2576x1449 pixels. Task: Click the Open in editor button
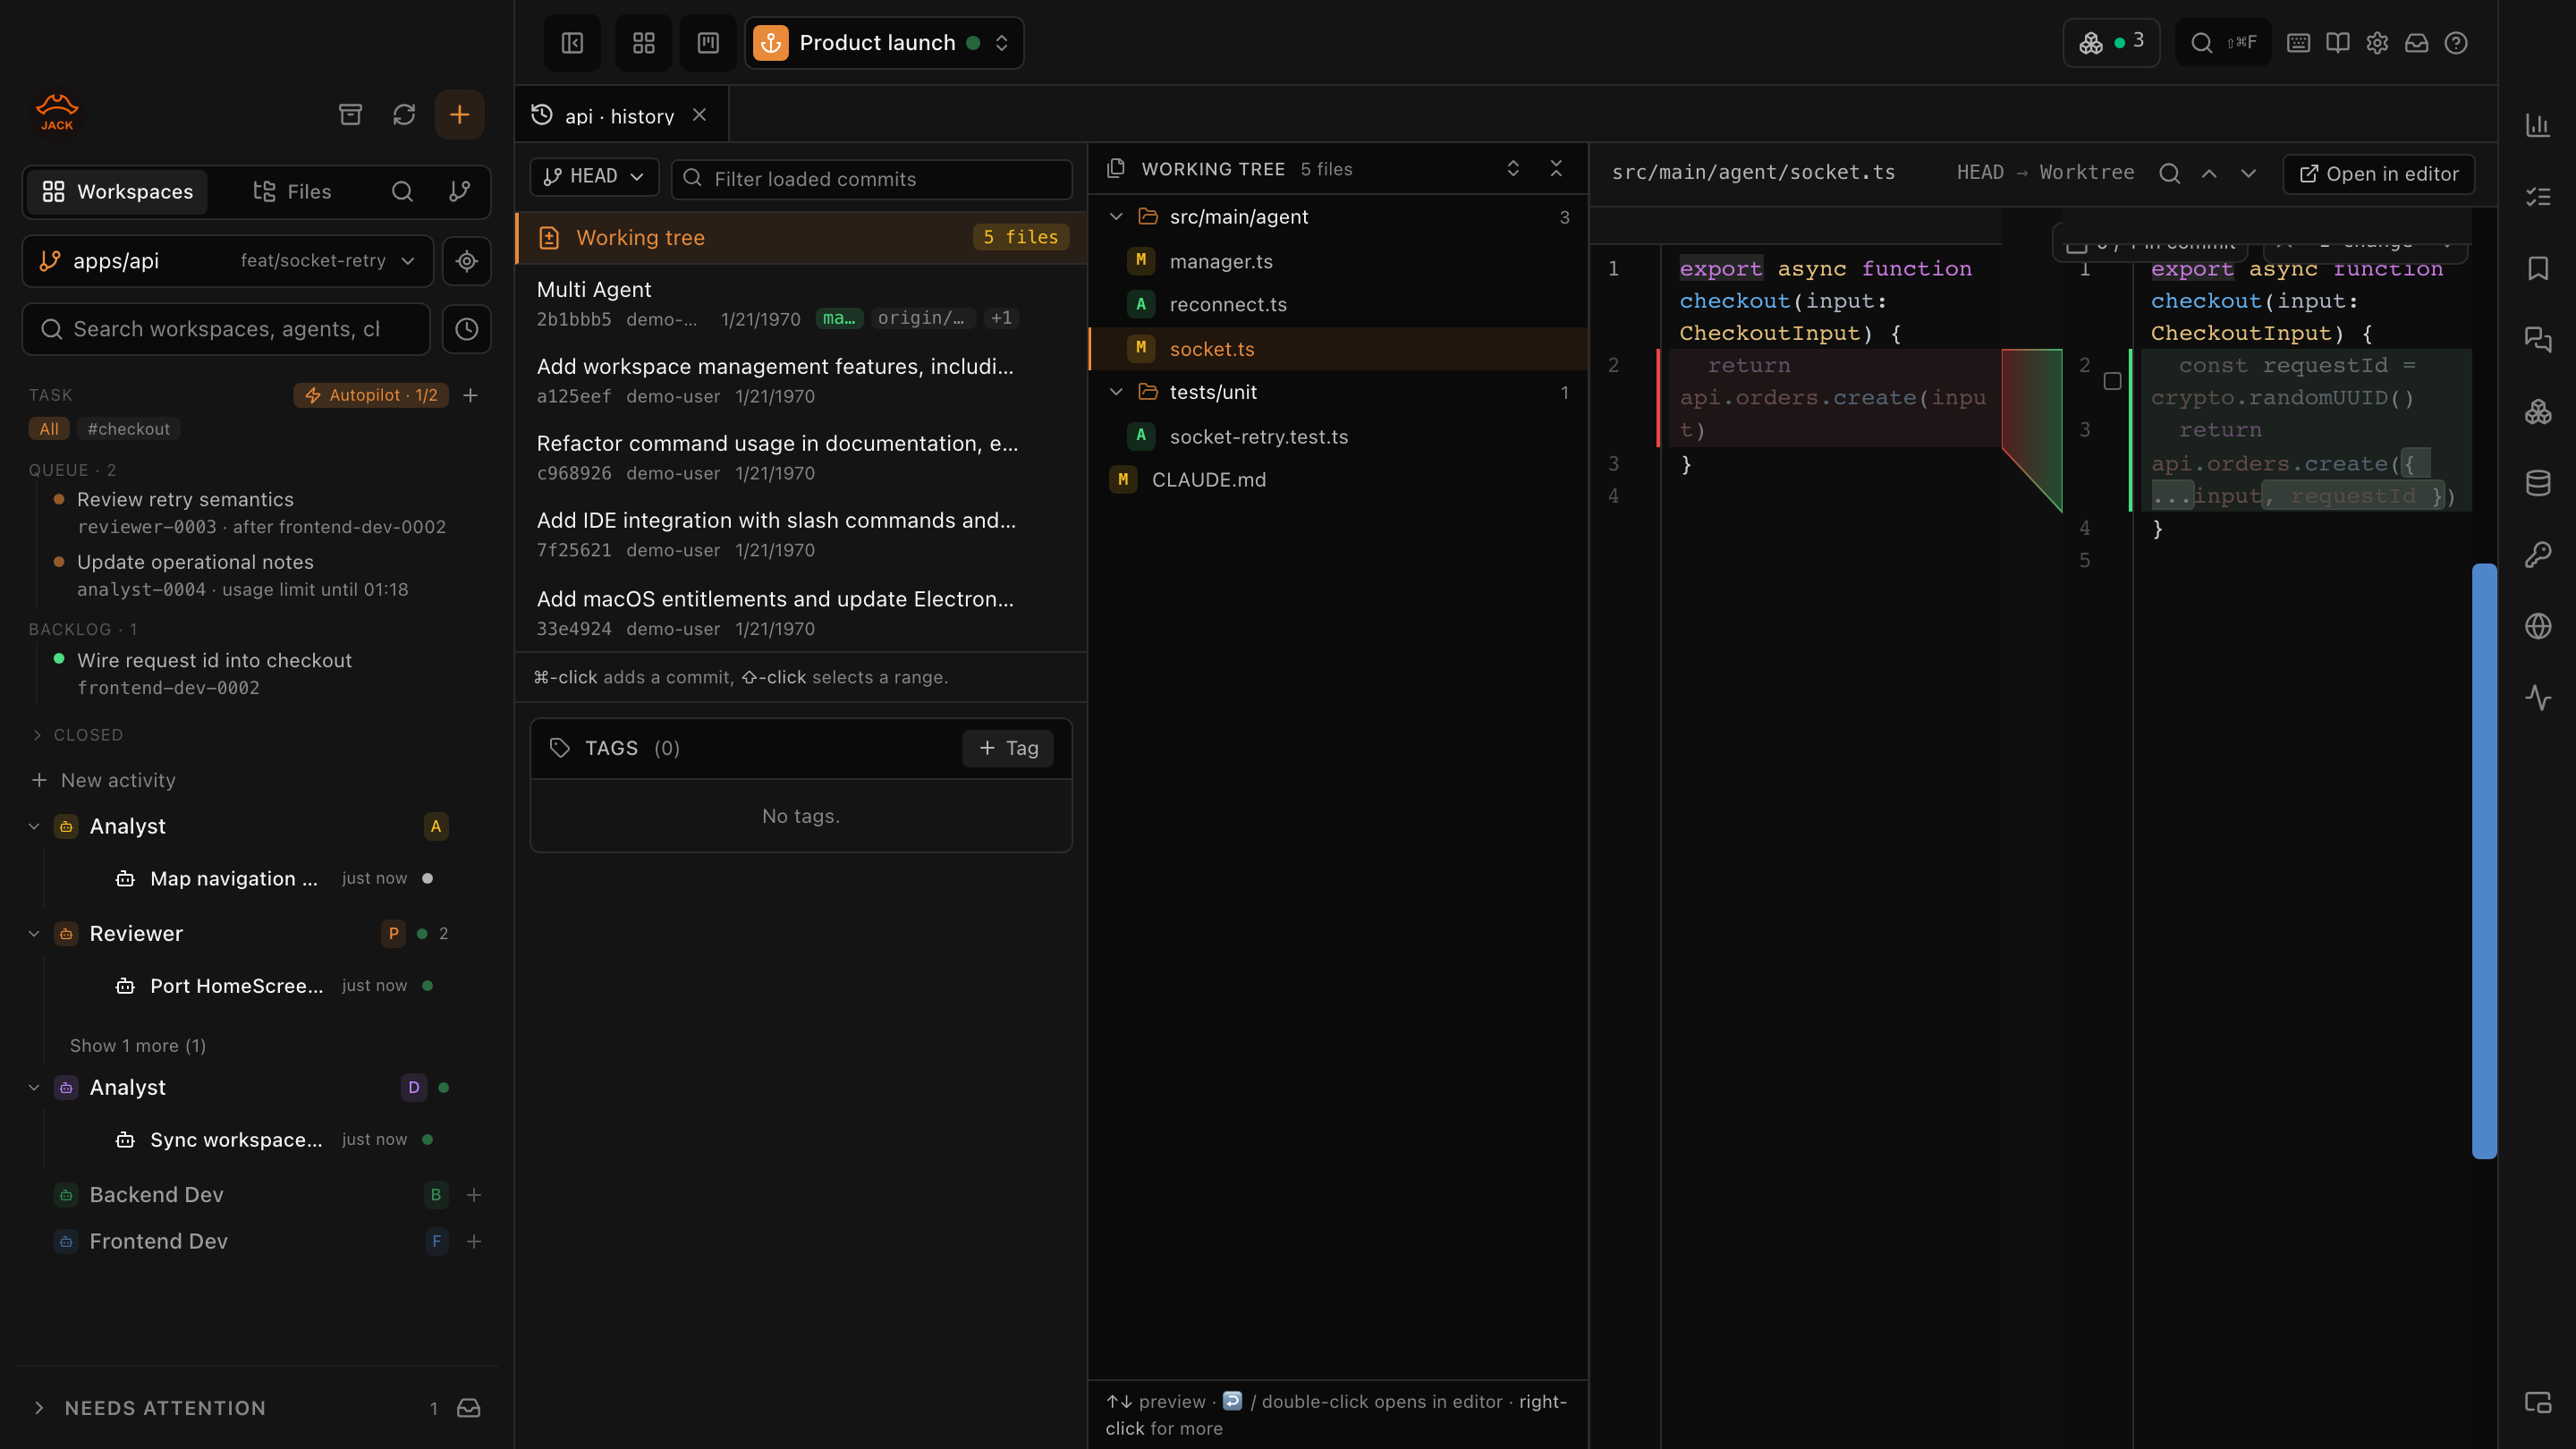(x=2379, y=174)
